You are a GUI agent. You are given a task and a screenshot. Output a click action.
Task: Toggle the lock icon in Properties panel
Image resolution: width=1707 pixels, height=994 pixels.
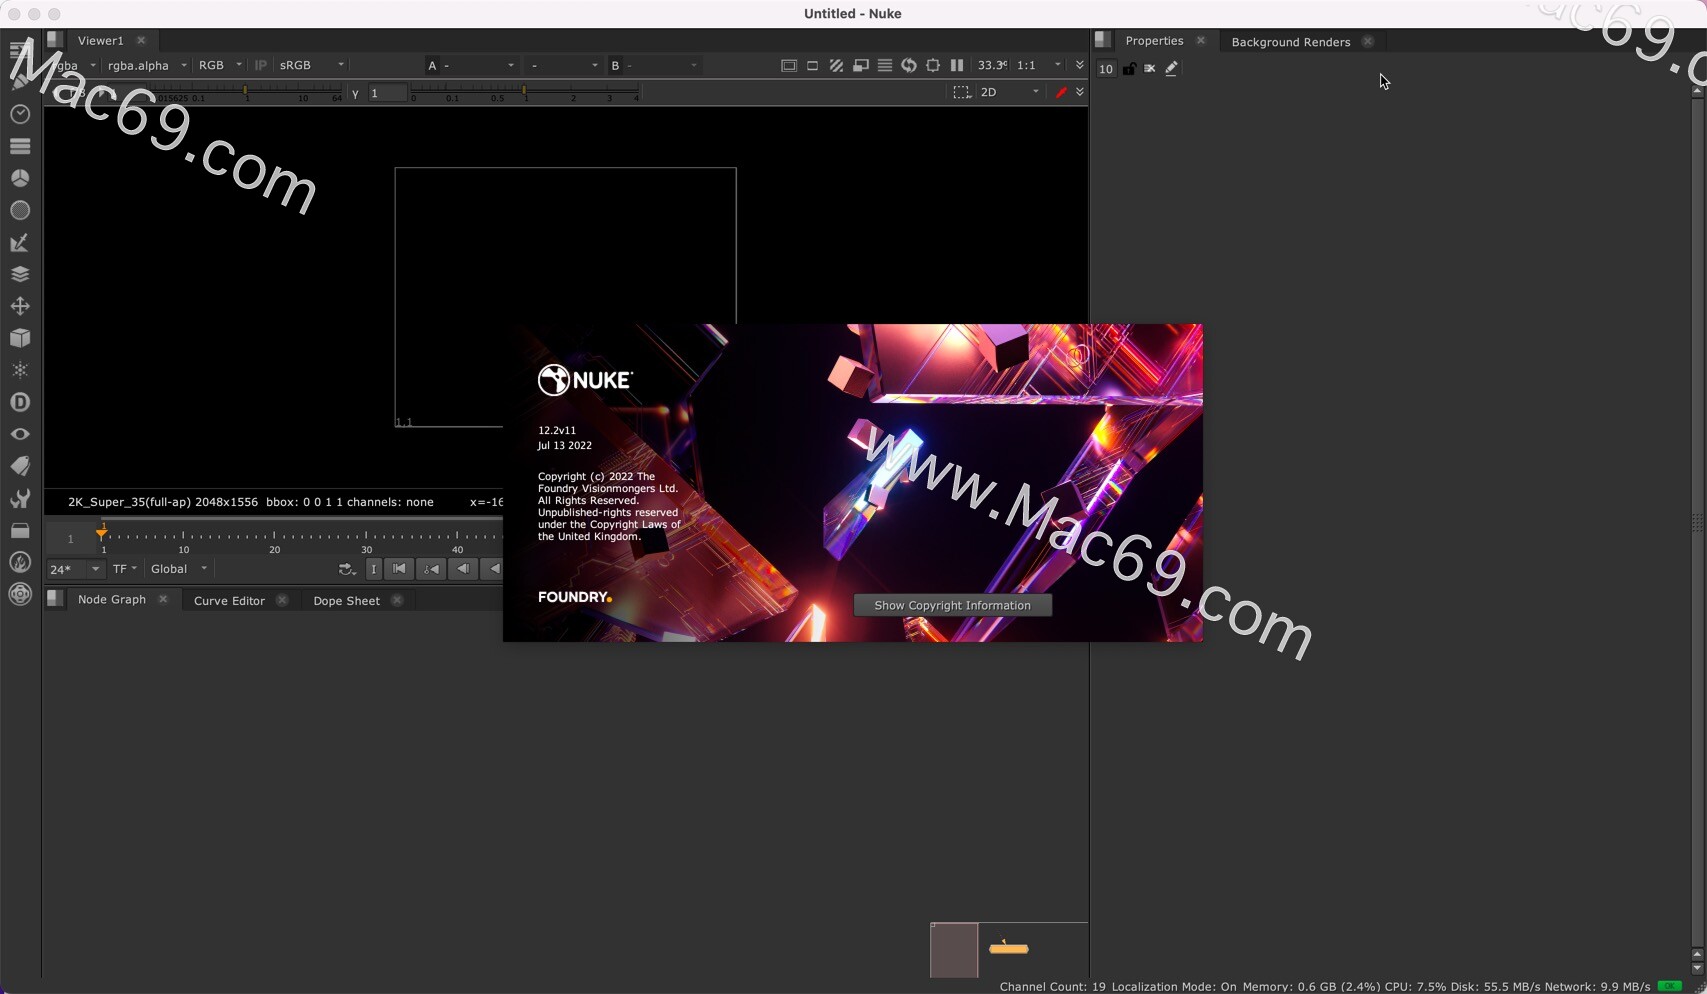click(1128, 68)
